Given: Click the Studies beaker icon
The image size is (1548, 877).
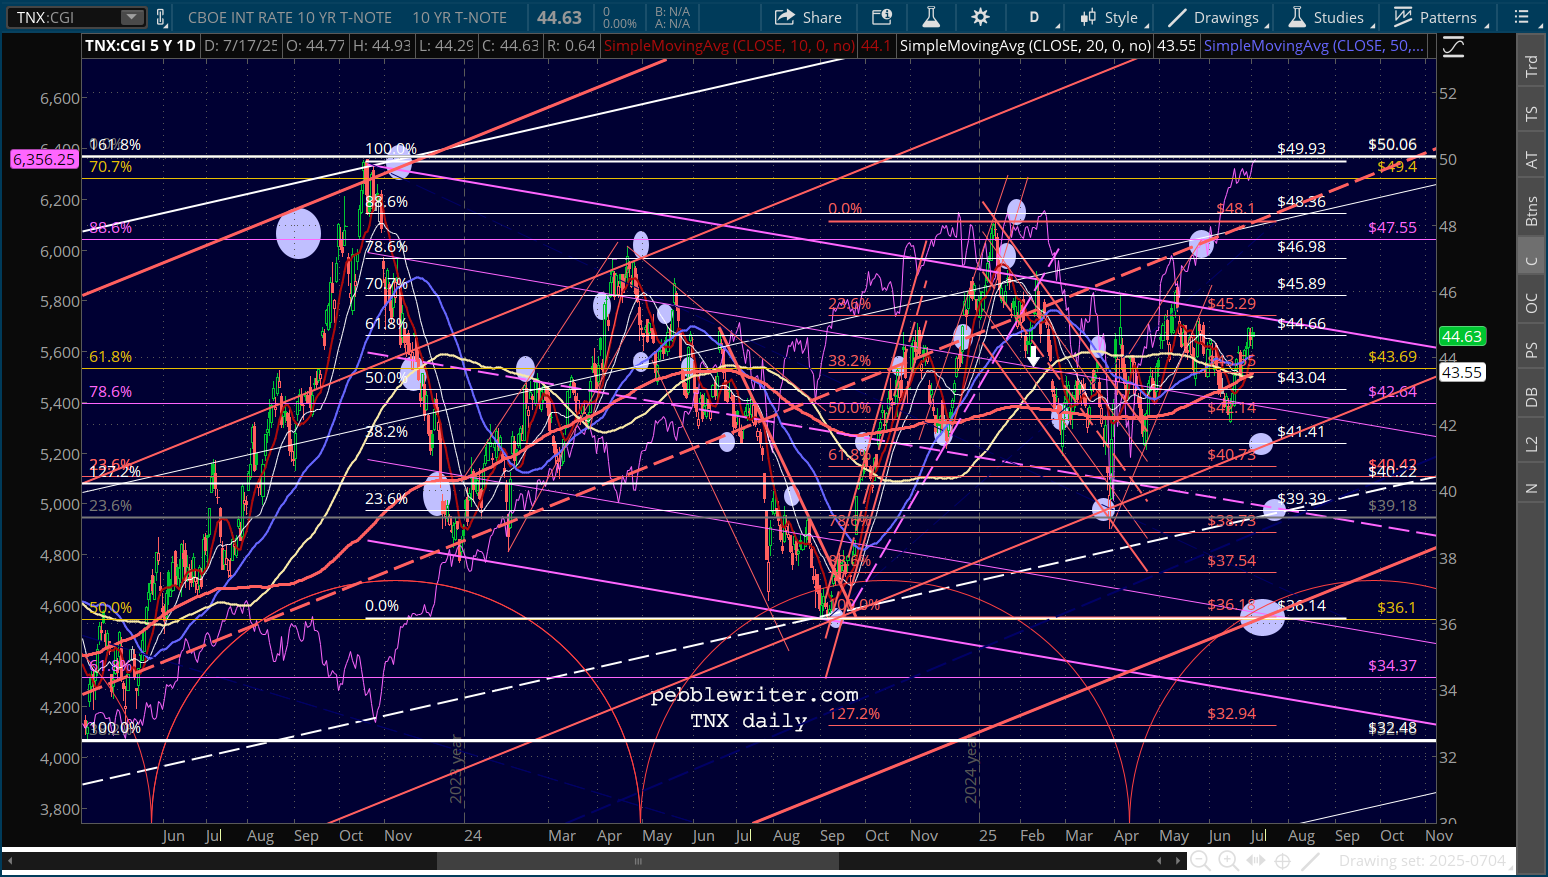Looking at the screenshot, I should tap(1297, 17).
